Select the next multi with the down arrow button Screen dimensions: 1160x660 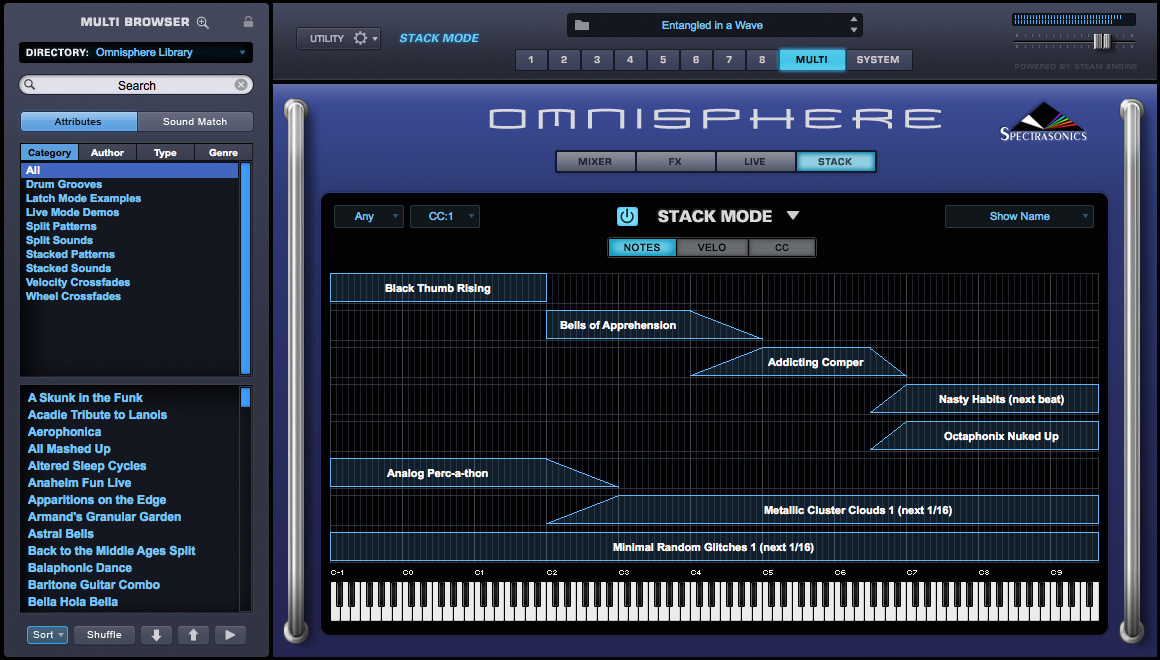point(156,635)
